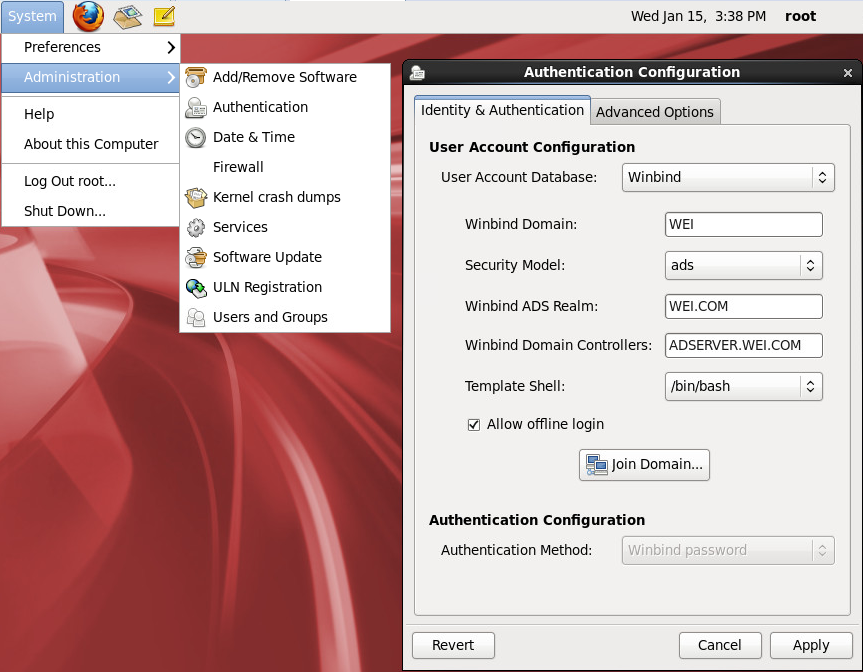The height and width of the screenshot is (672, 863).
Task: Switch to the Advanced Options tab
Action: coord(655,112)
